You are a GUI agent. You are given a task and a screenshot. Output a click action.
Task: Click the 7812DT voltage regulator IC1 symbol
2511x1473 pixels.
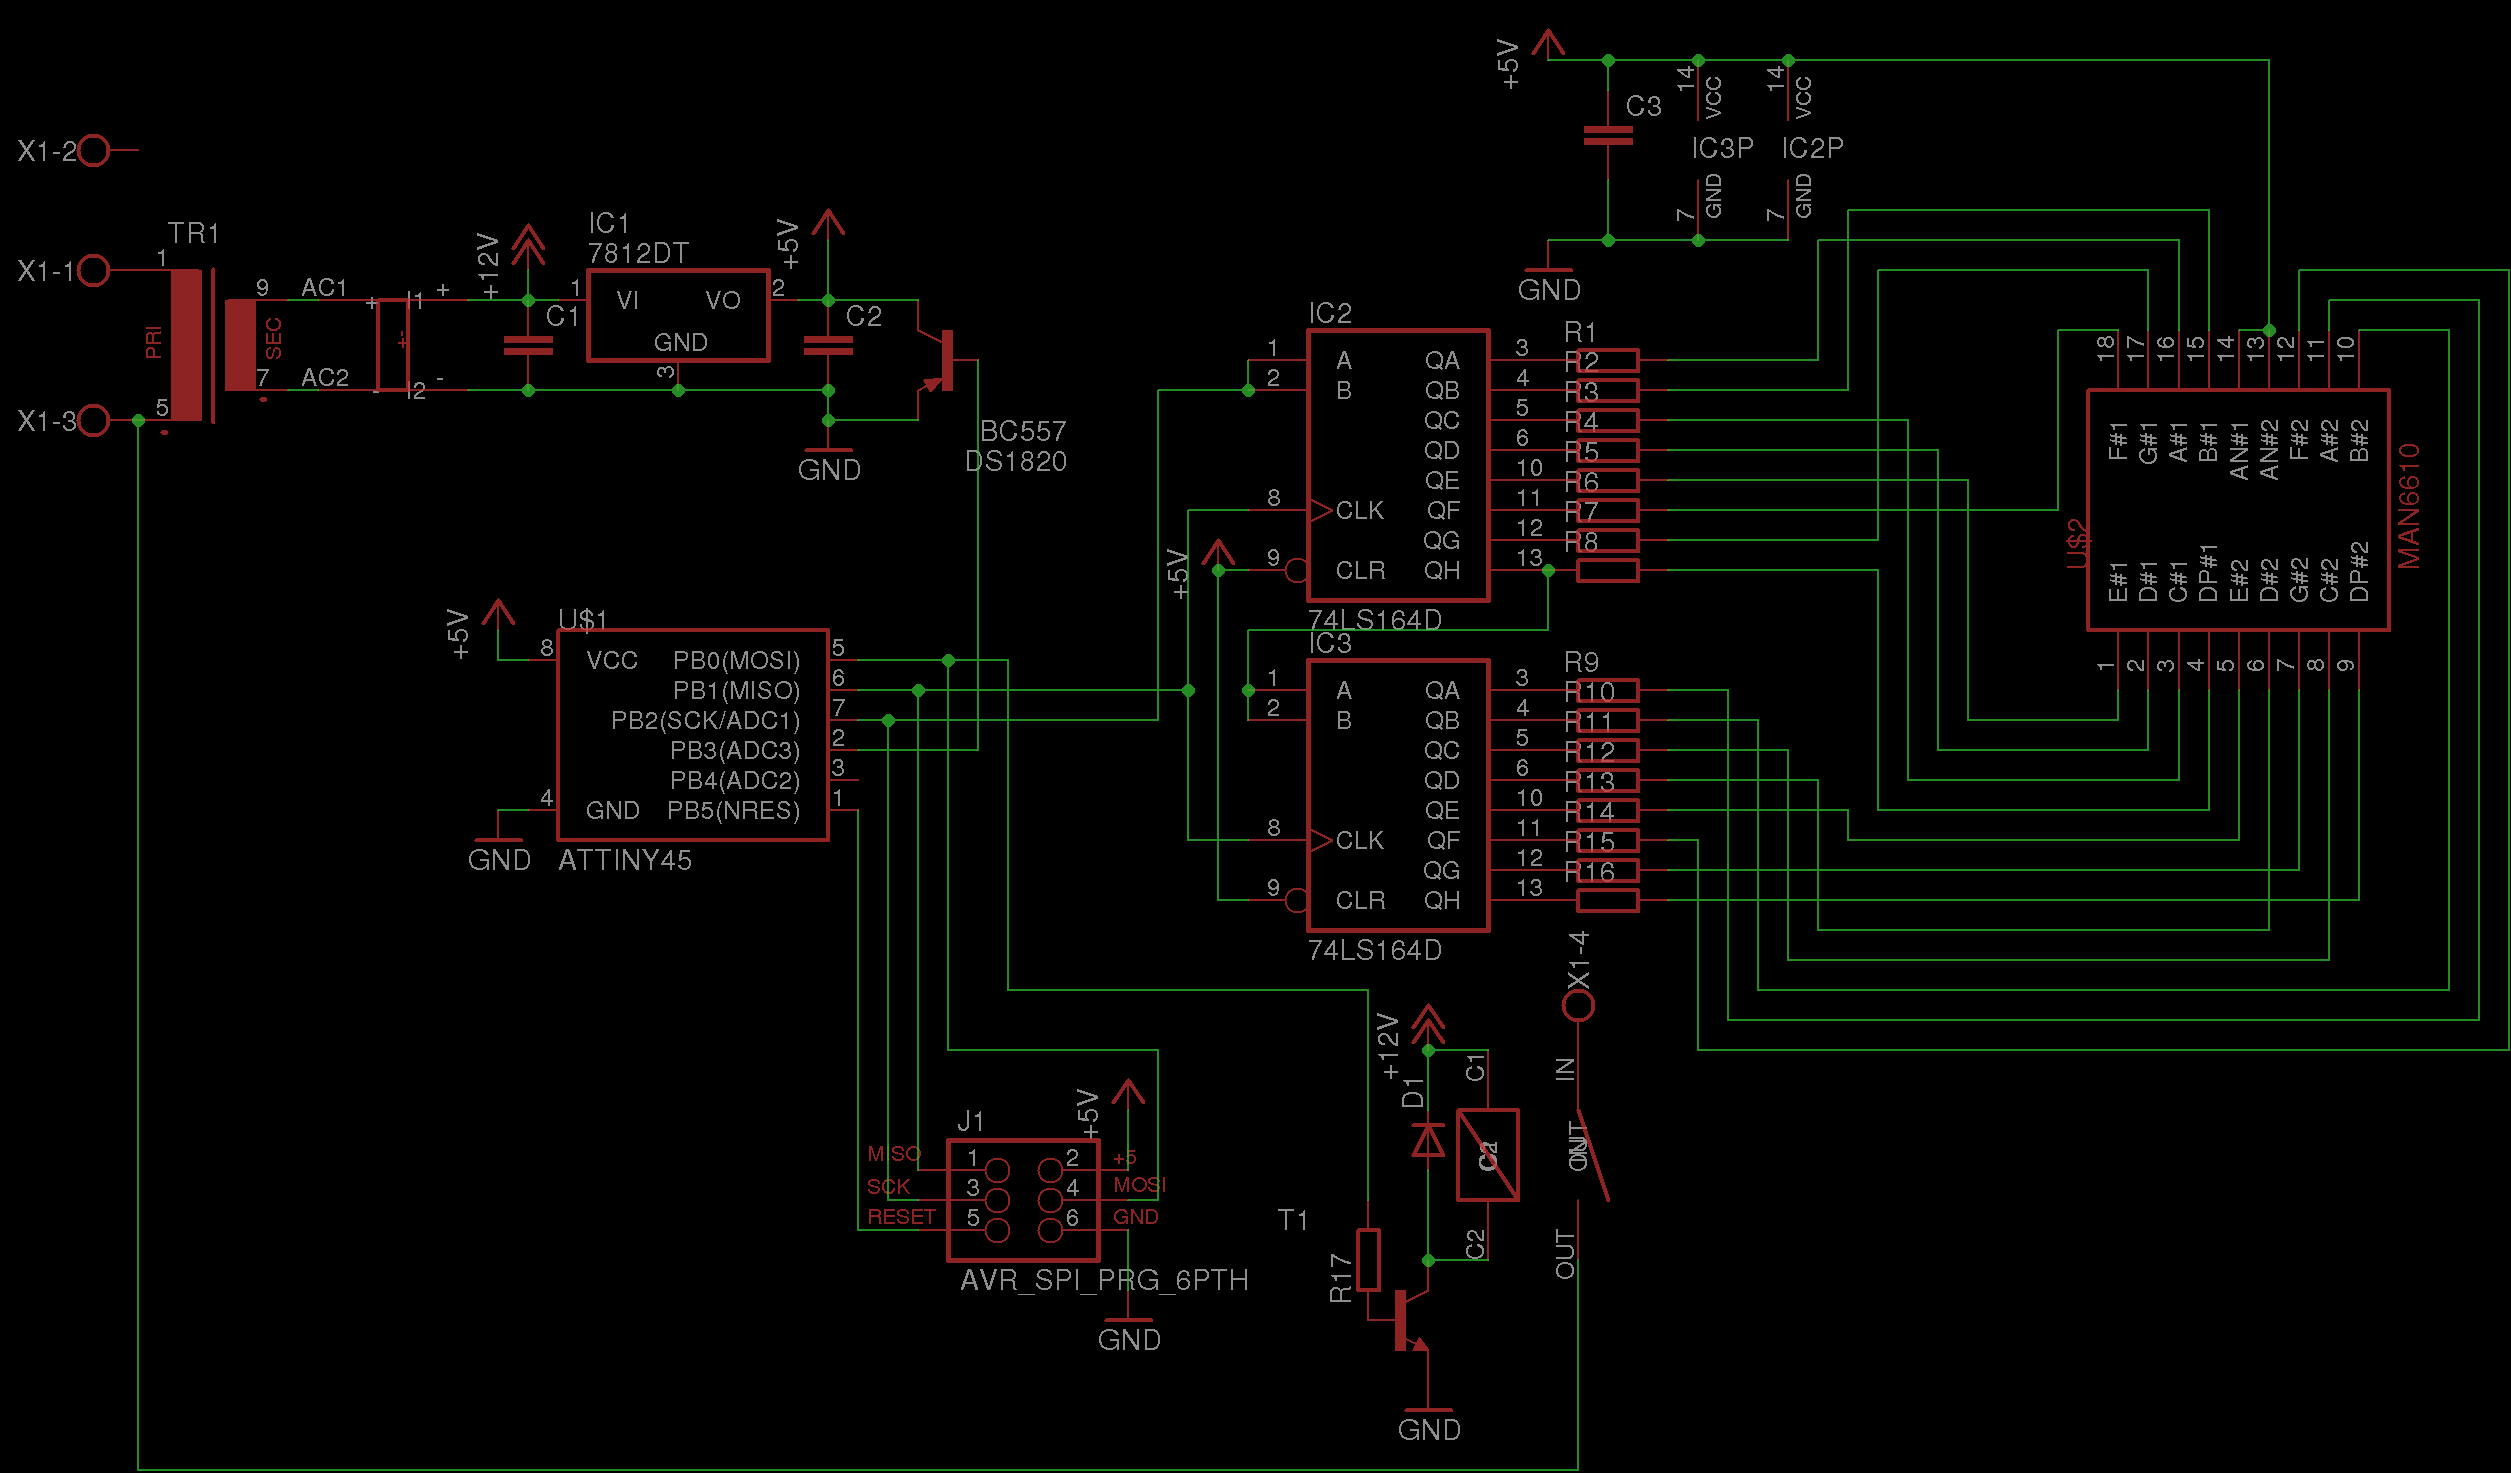(x=677, y=315)
